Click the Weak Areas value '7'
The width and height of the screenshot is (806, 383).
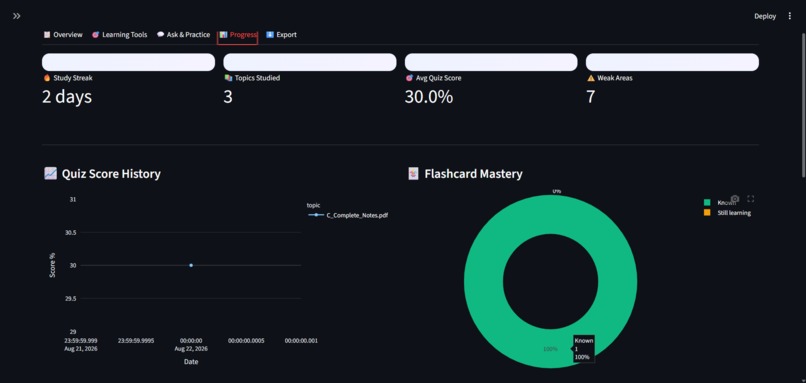591,96
